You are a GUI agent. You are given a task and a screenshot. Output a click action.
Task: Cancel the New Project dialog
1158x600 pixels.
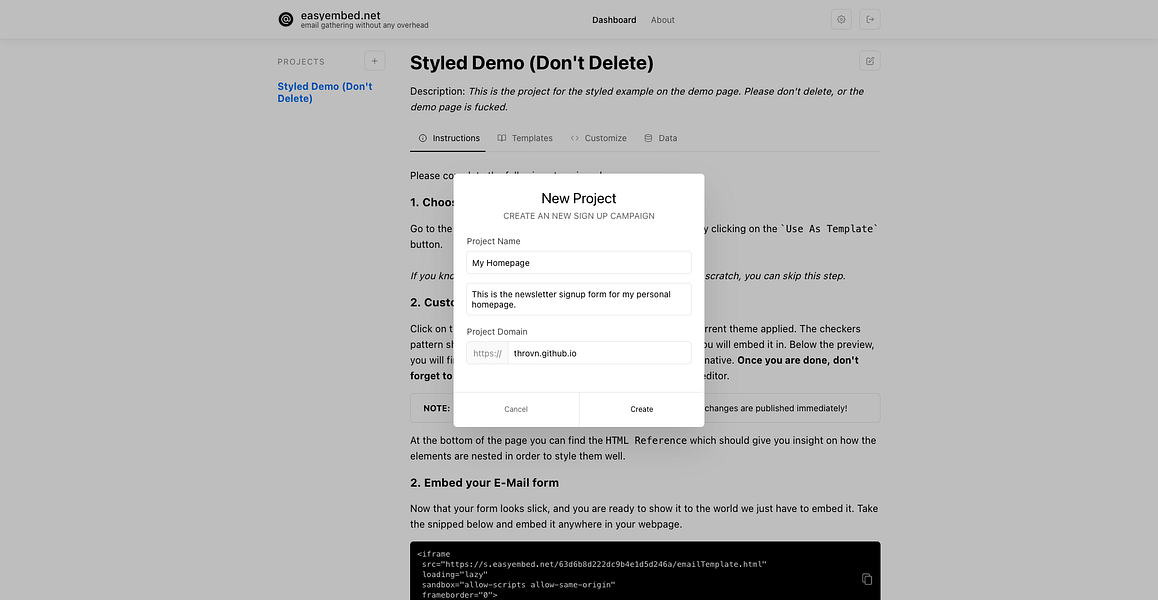516,408
